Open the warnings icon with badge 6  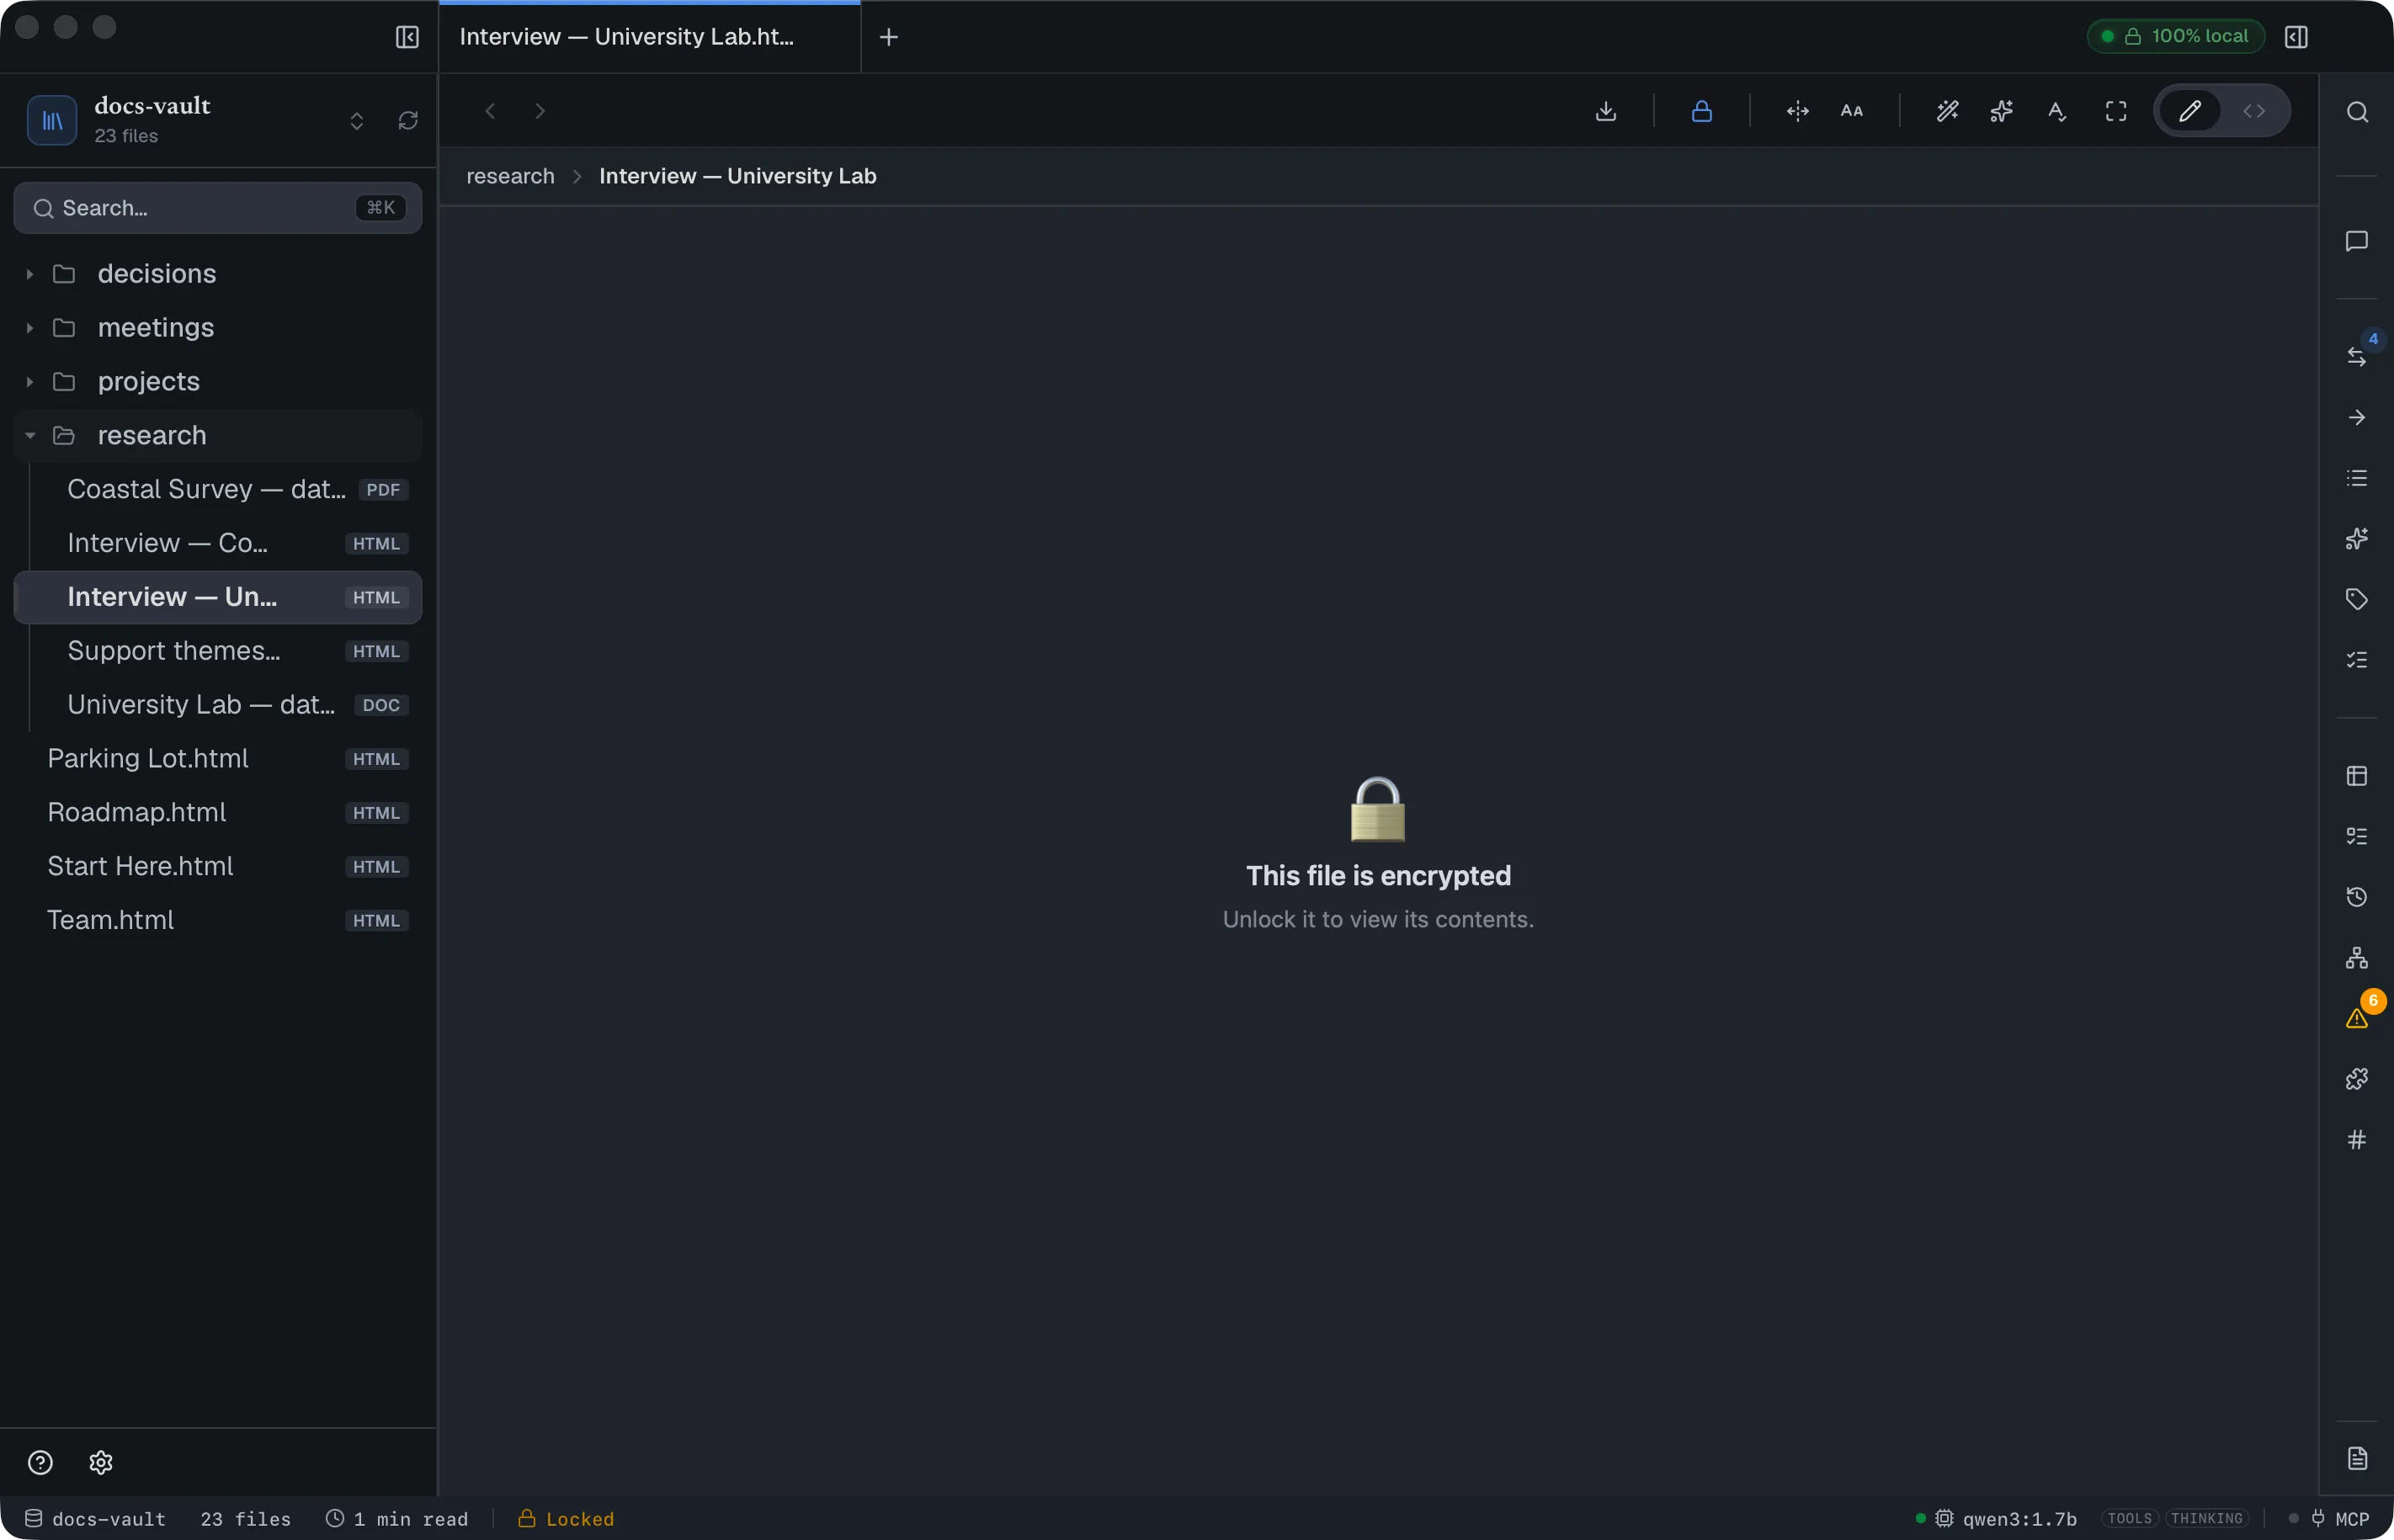click(x=2357, y=1018)
